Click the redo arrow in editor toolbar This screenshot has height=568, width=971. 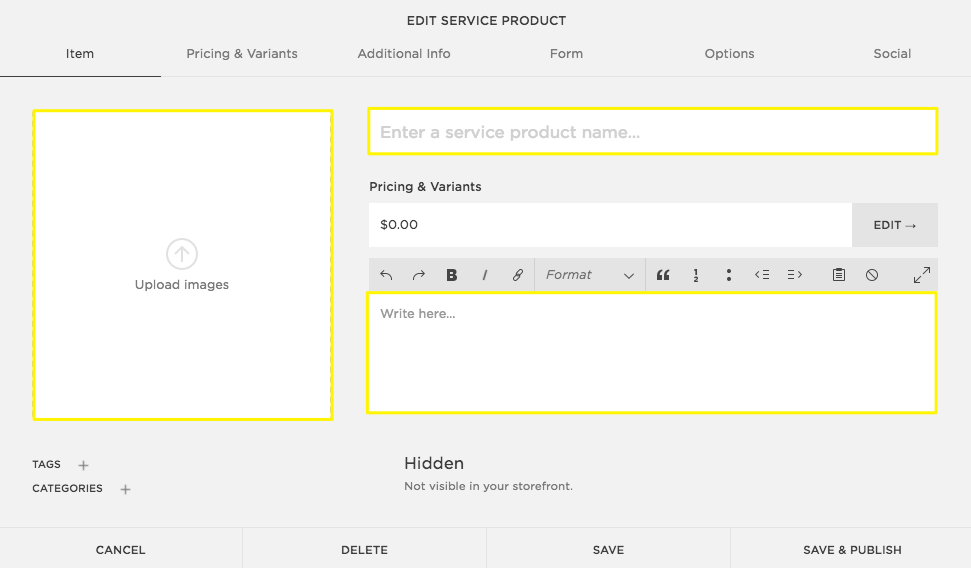[419, 275]
